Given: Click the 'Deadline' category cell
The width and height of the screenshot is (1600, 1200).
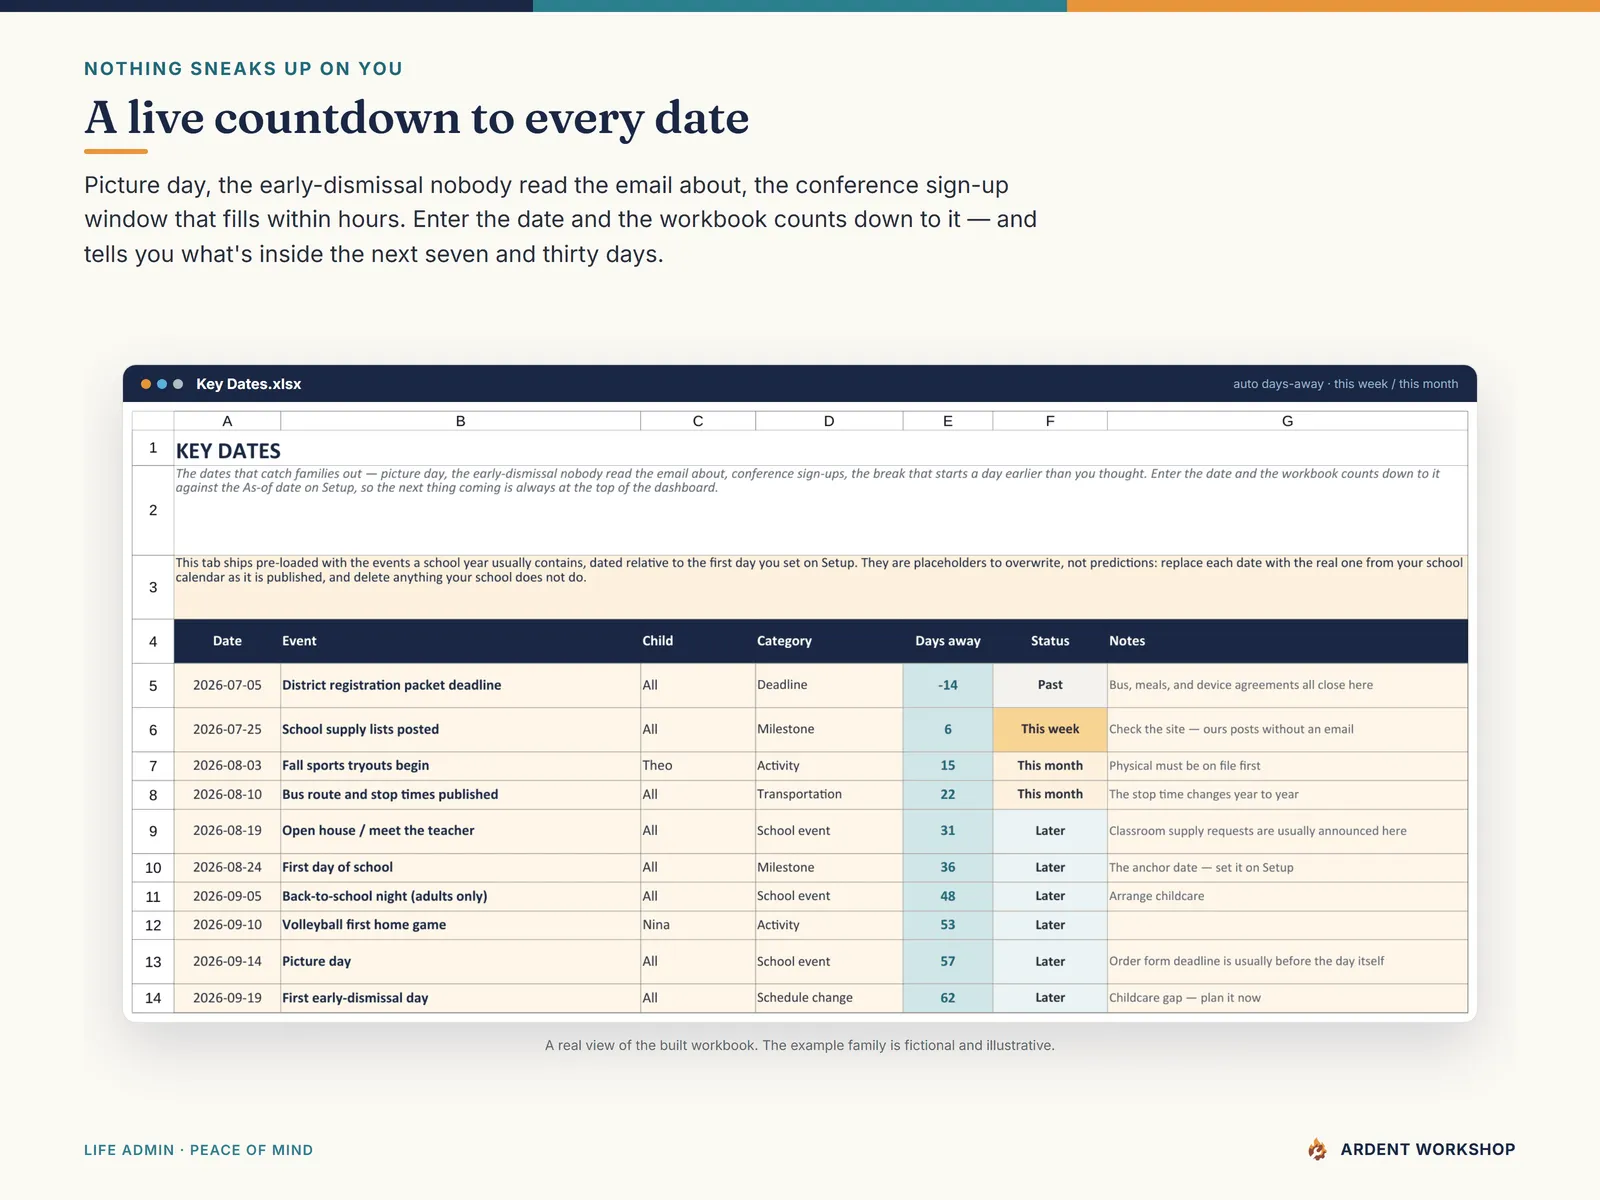Looking at the screenshot, I should coord(829,685).
